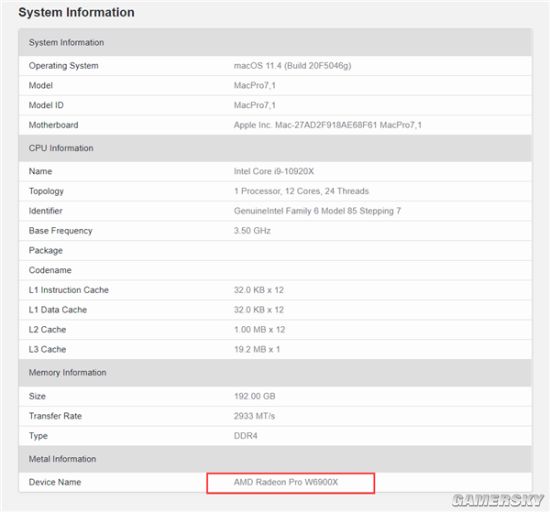
Task: Click the 3.50 GHz base frequency
Action: point(252,230)
